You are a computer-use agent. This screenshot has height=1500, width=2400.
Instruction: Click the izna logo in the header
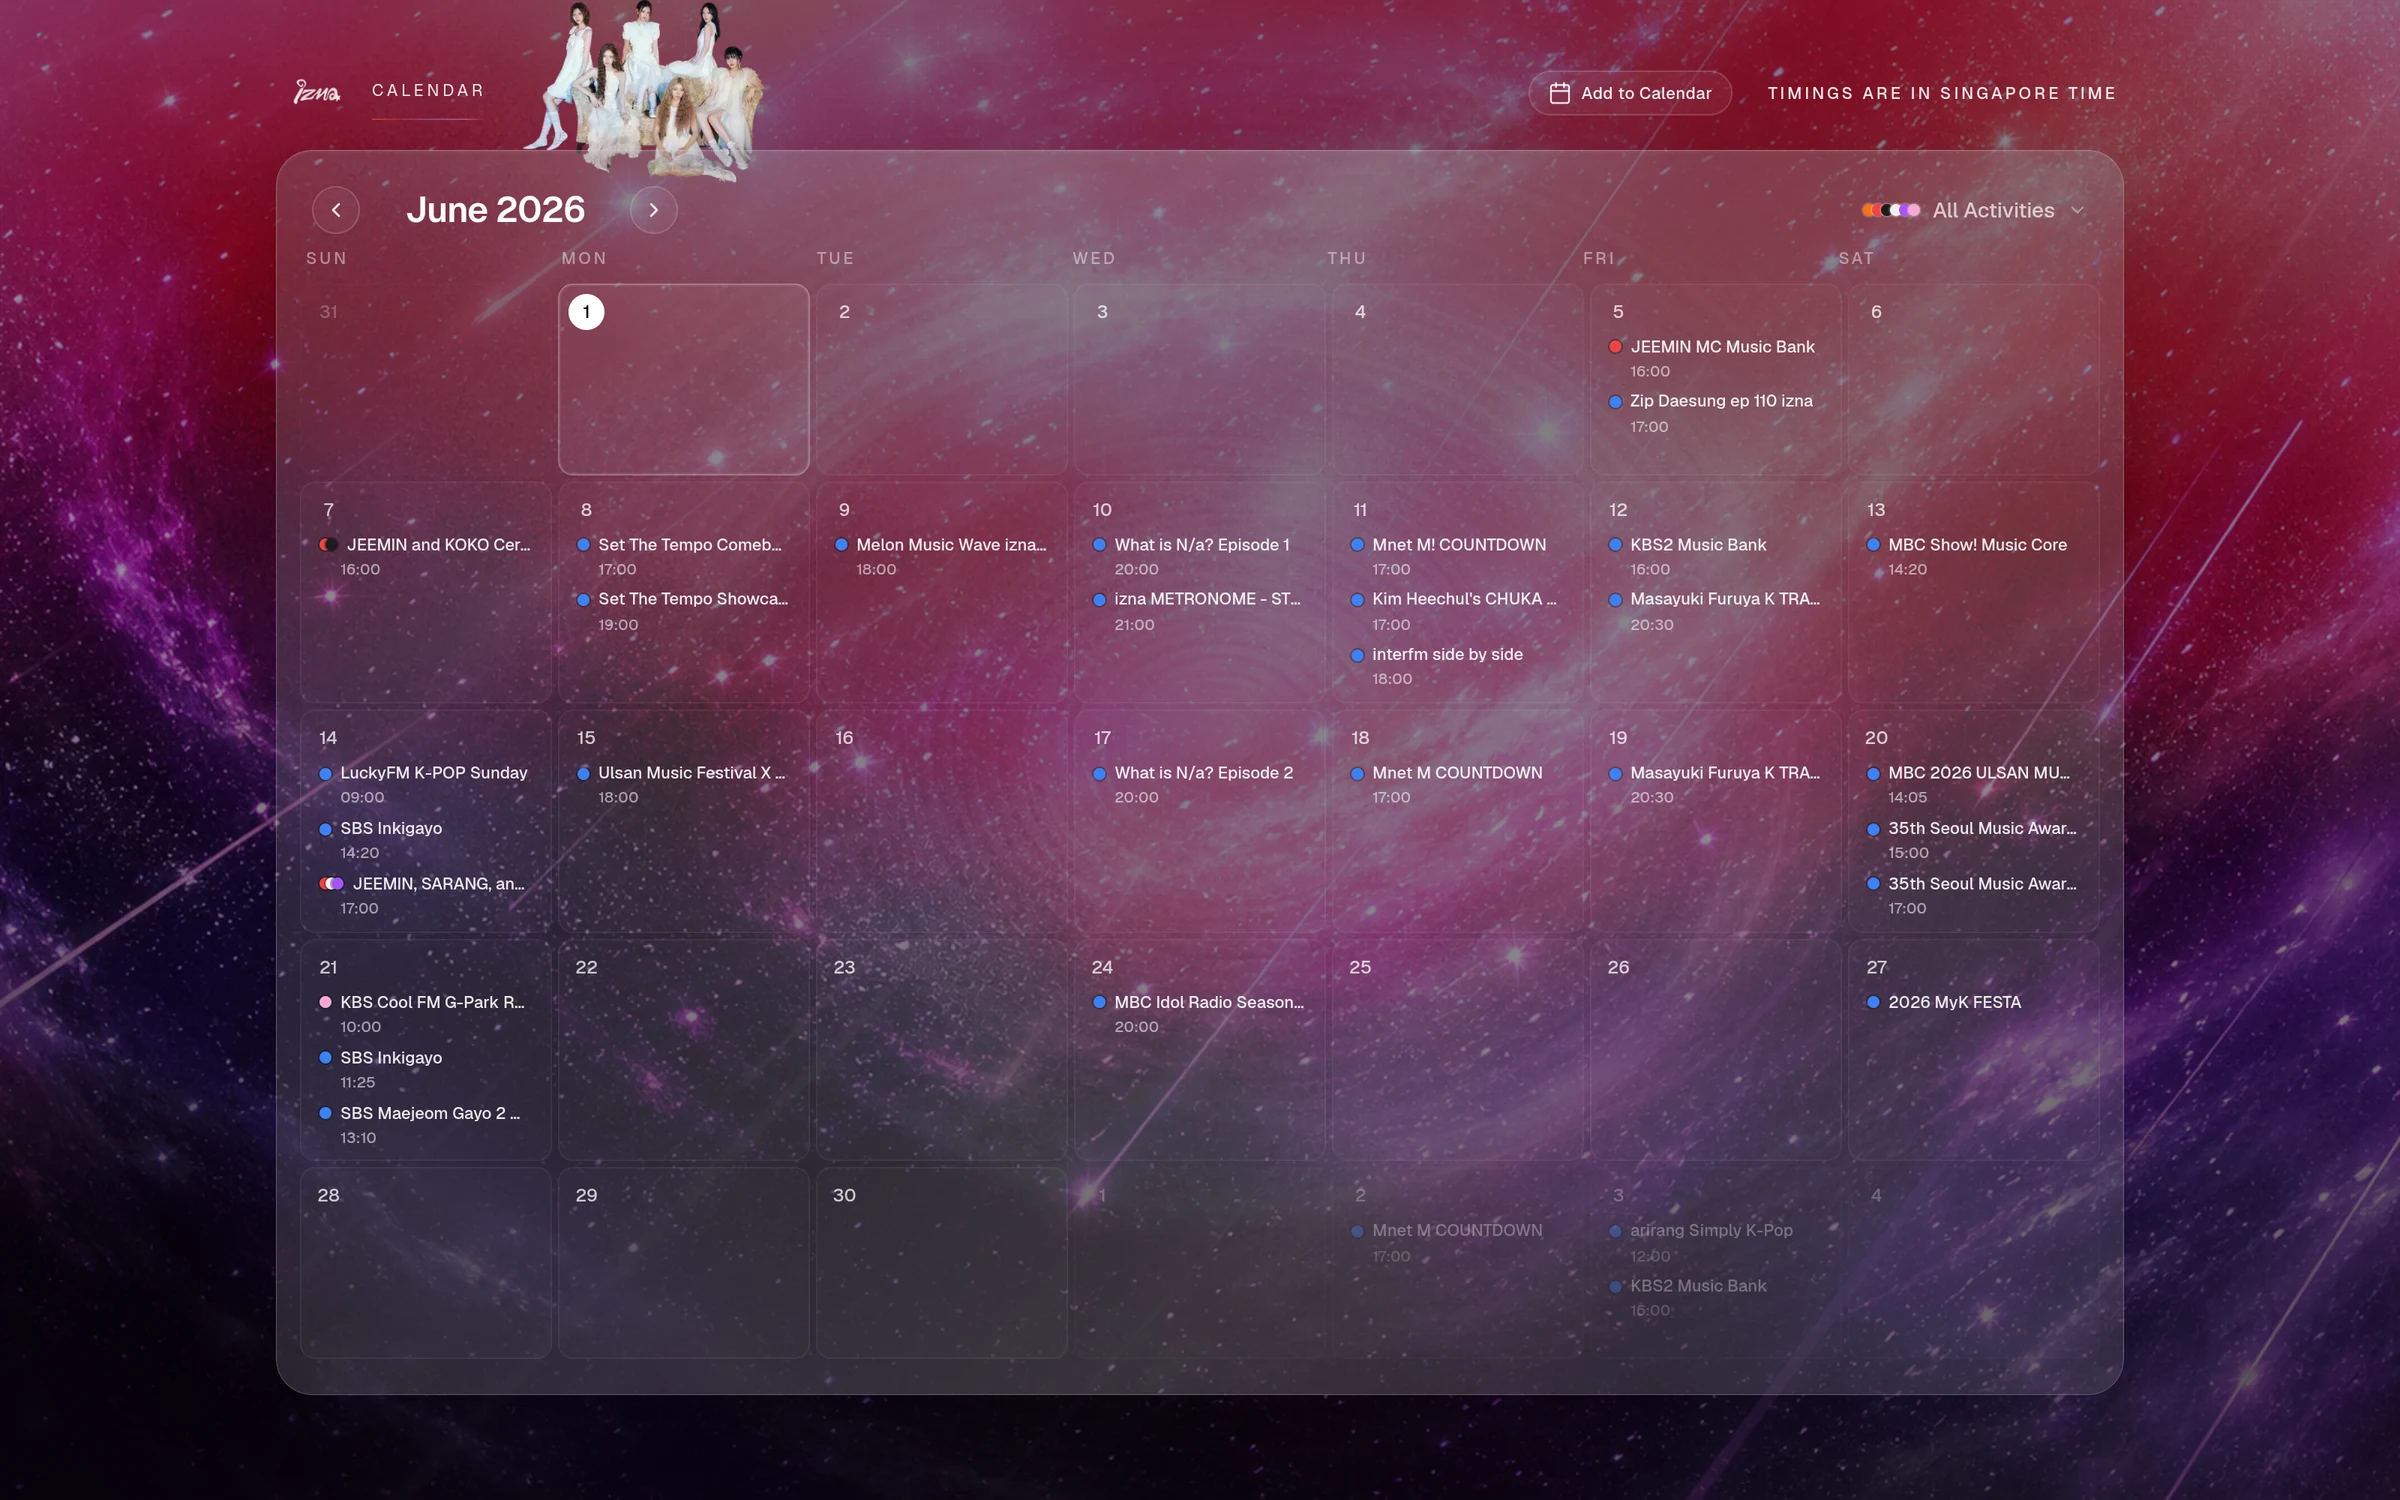tap(317, 92)
